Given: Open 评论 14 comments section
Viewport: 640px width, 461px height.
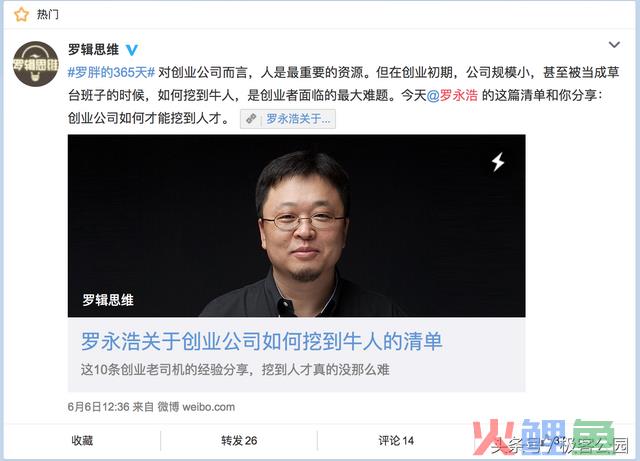Looking at the screenshot, I should click(x=396, y=441).
